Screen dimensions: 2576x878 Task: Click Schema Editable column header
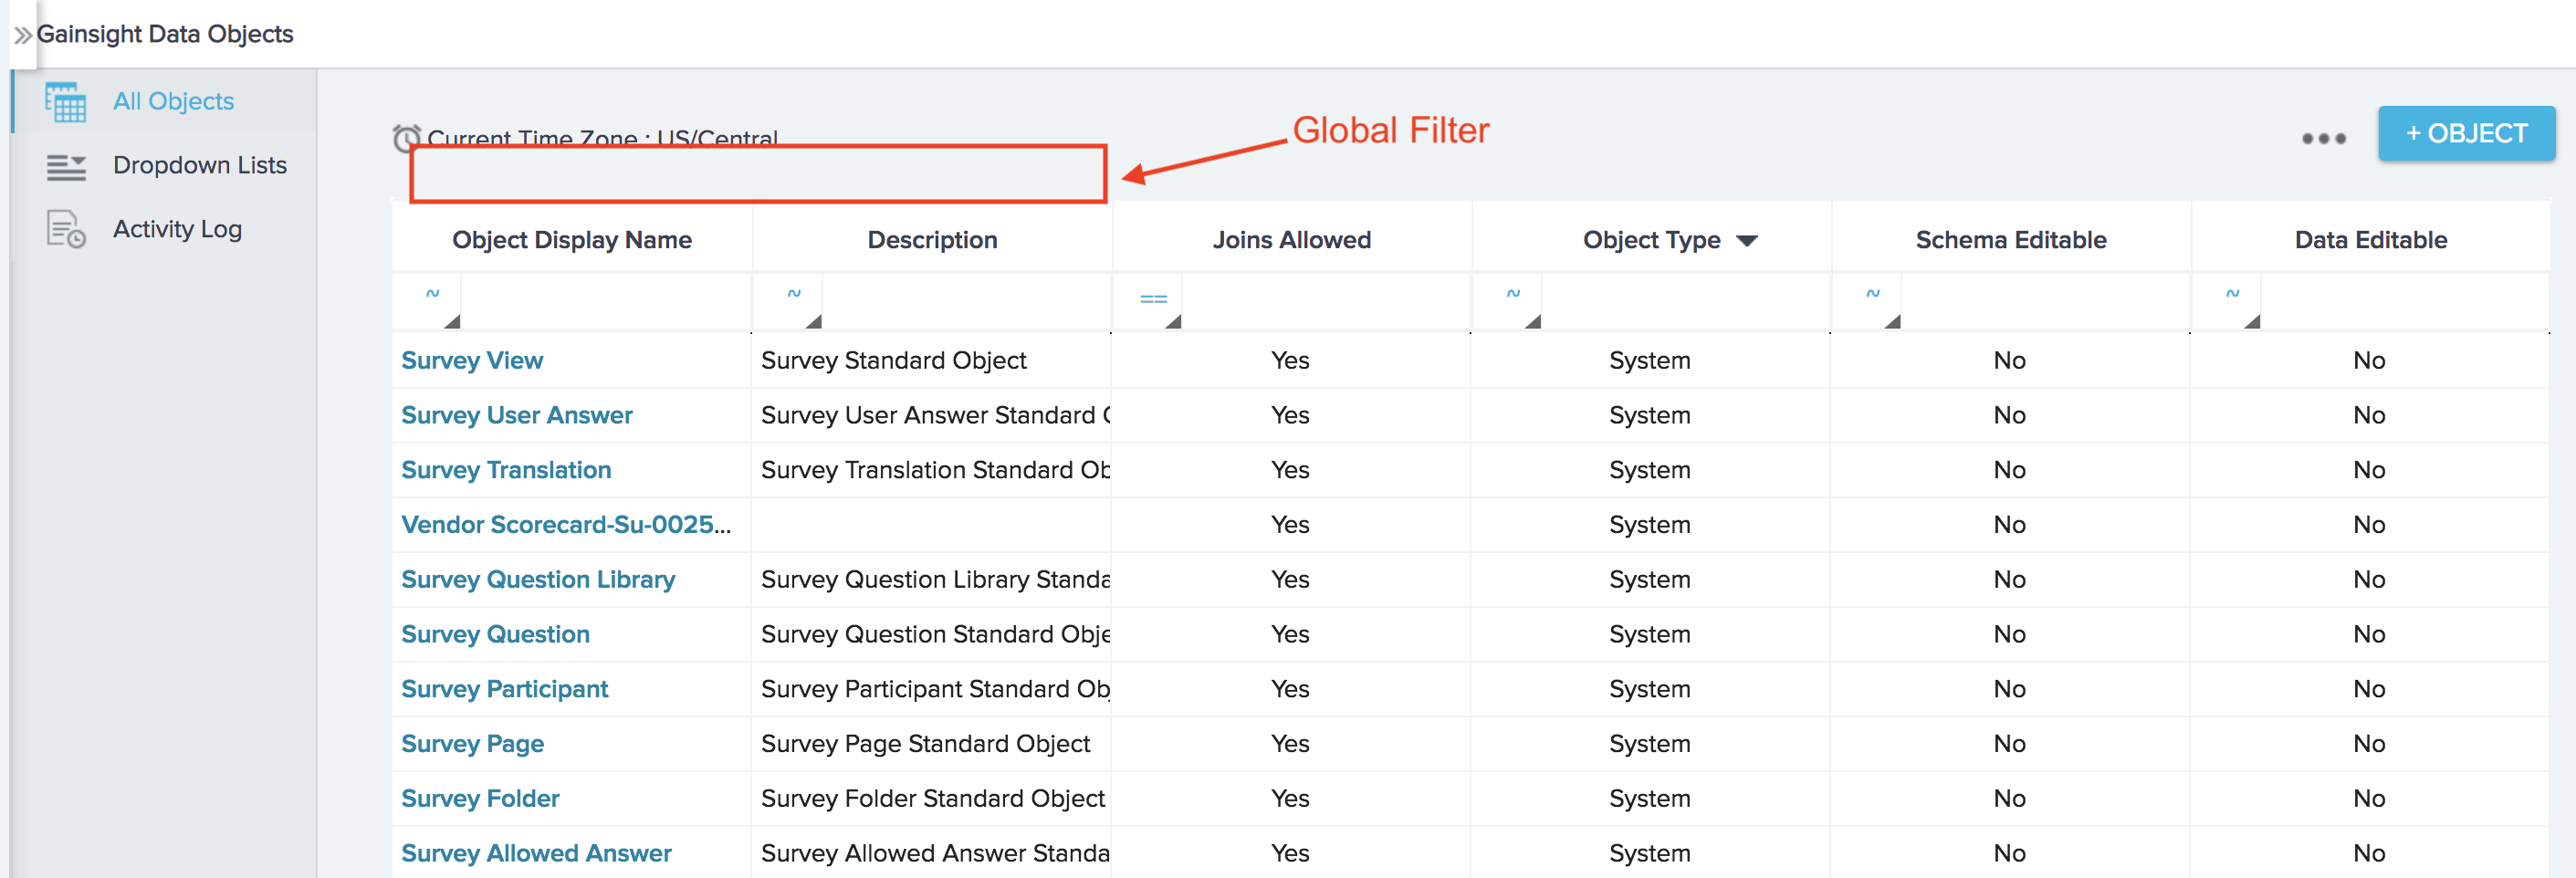point(2011,240)
